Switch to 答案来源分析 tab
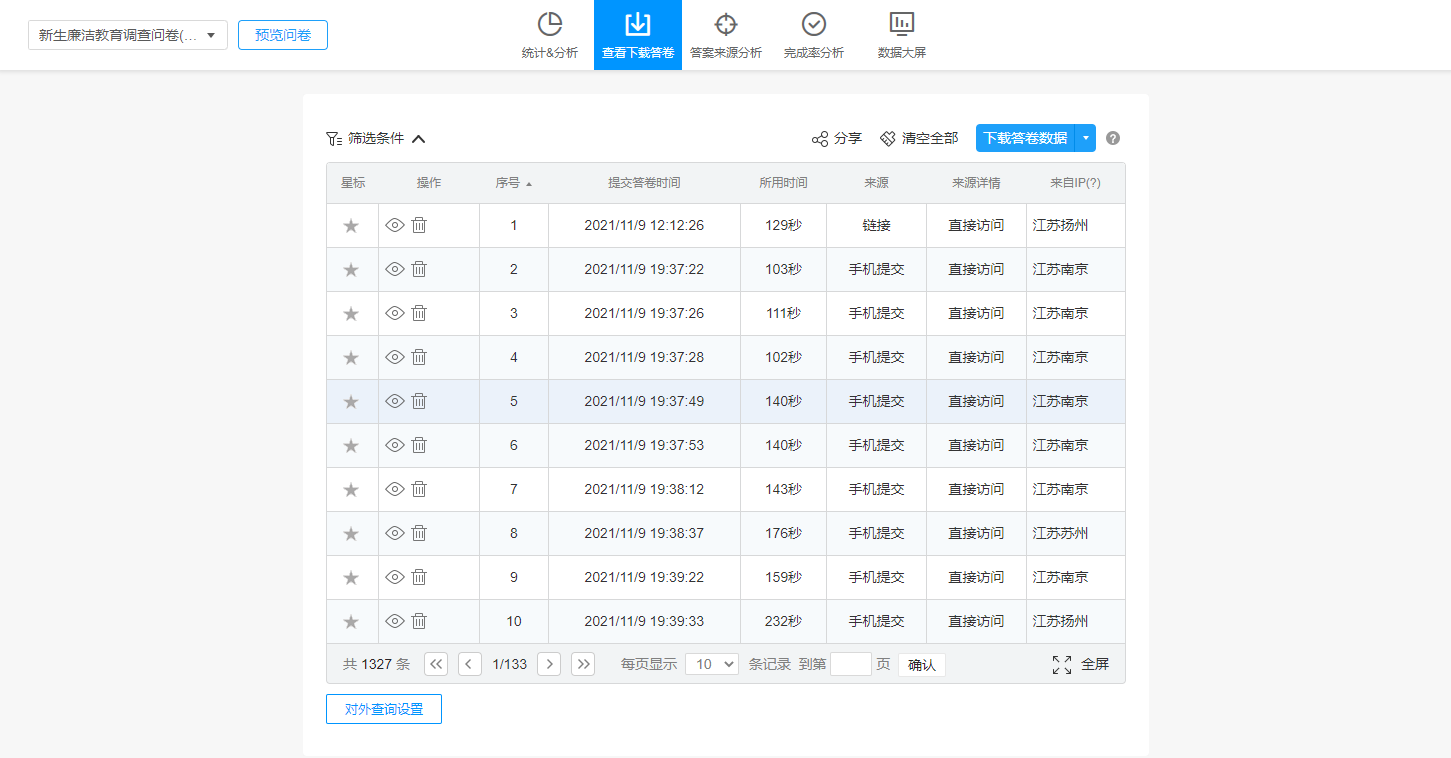The width and height of the screenshot is (1451, 758). click(x=725, y=35)
